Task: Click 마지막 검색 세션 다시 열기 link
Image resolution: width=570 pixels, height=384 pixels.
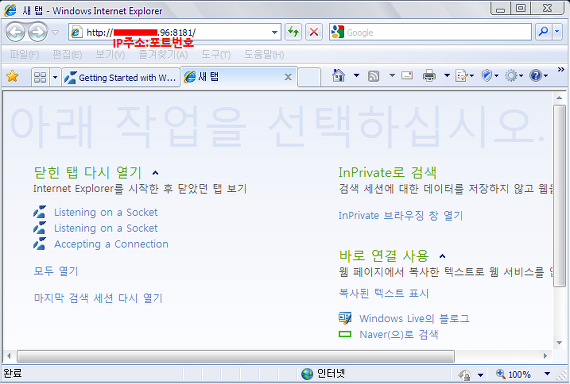Action: coord(98,298)
